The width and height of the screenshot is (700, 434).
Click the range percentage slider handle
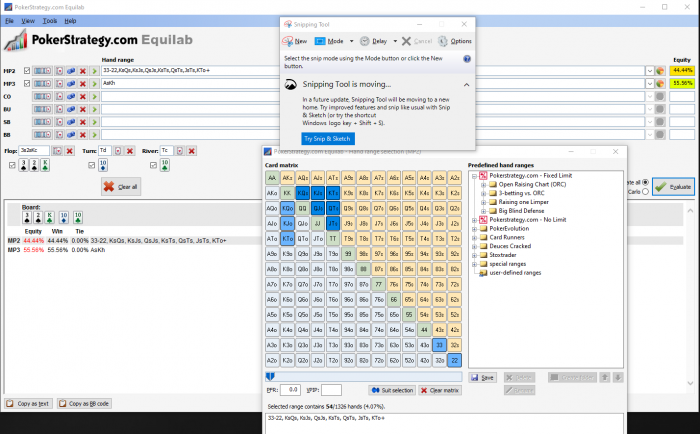[x=270, y=376]
